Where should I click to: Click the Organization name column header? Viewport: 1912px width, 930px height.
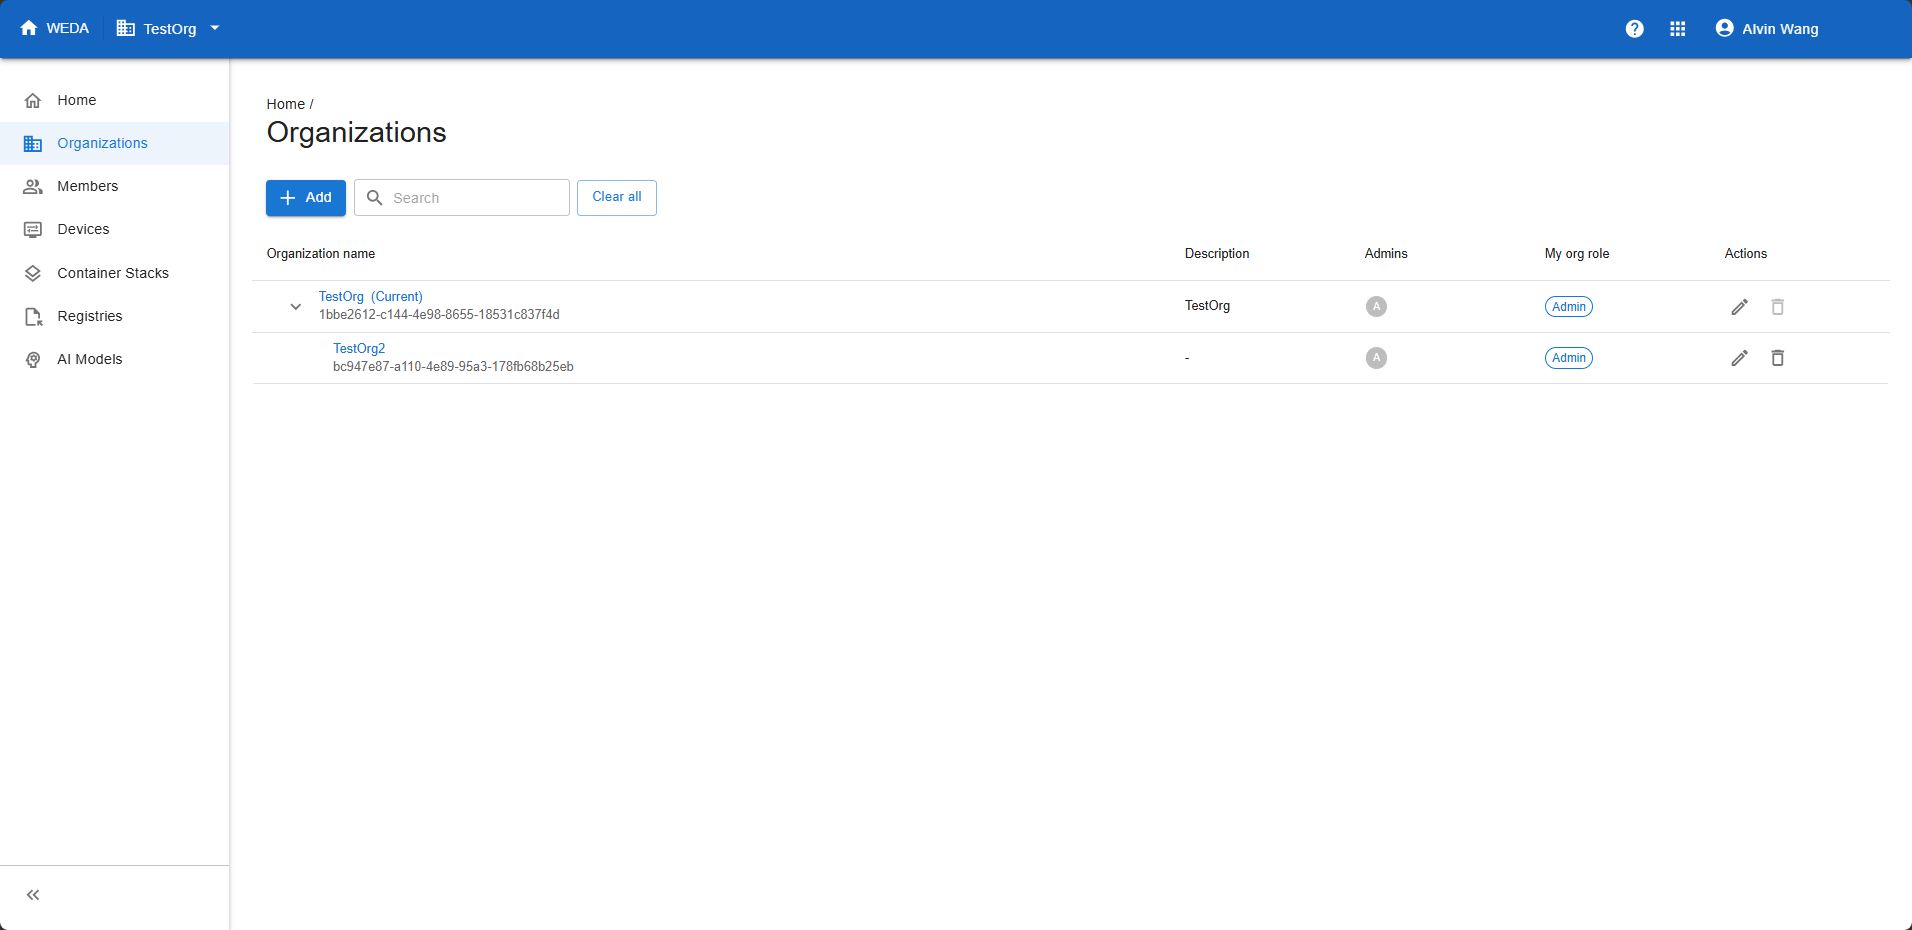(321, 254)
